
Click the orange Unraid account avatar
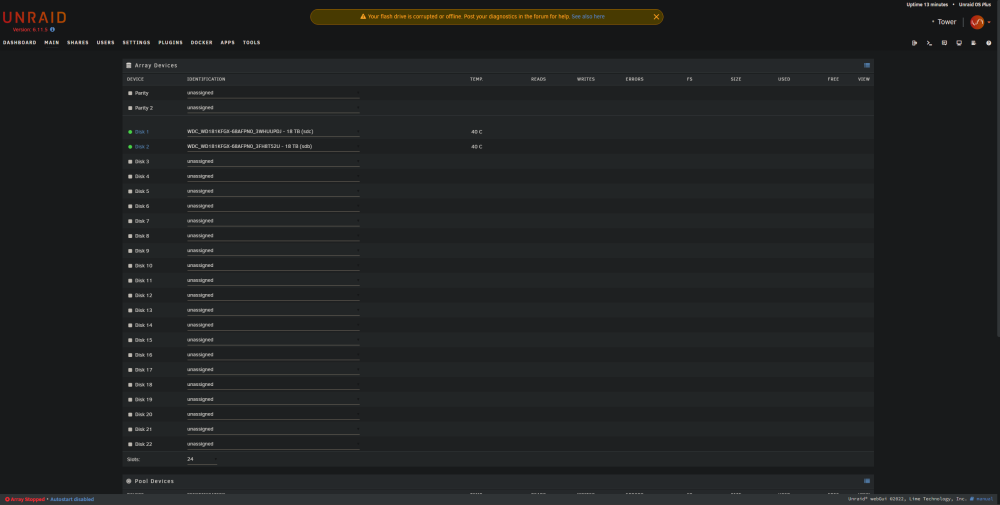[x=976, y=22]
